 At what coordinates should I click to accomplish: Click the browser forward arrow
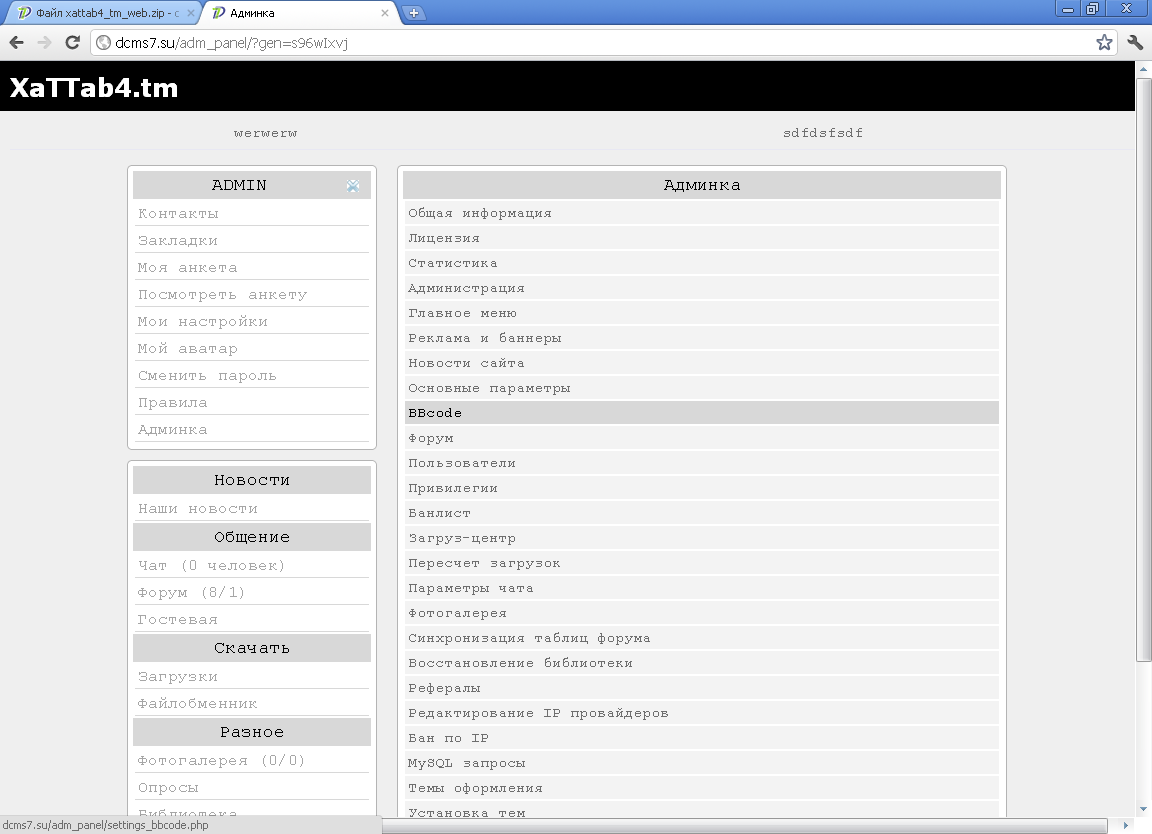[x=44, y=43]
